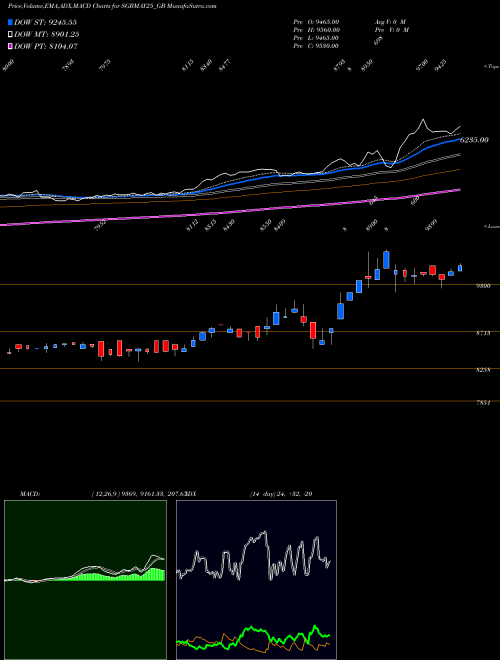
Task: Click the last blue candlestick on the right
Action: (460, 268)
